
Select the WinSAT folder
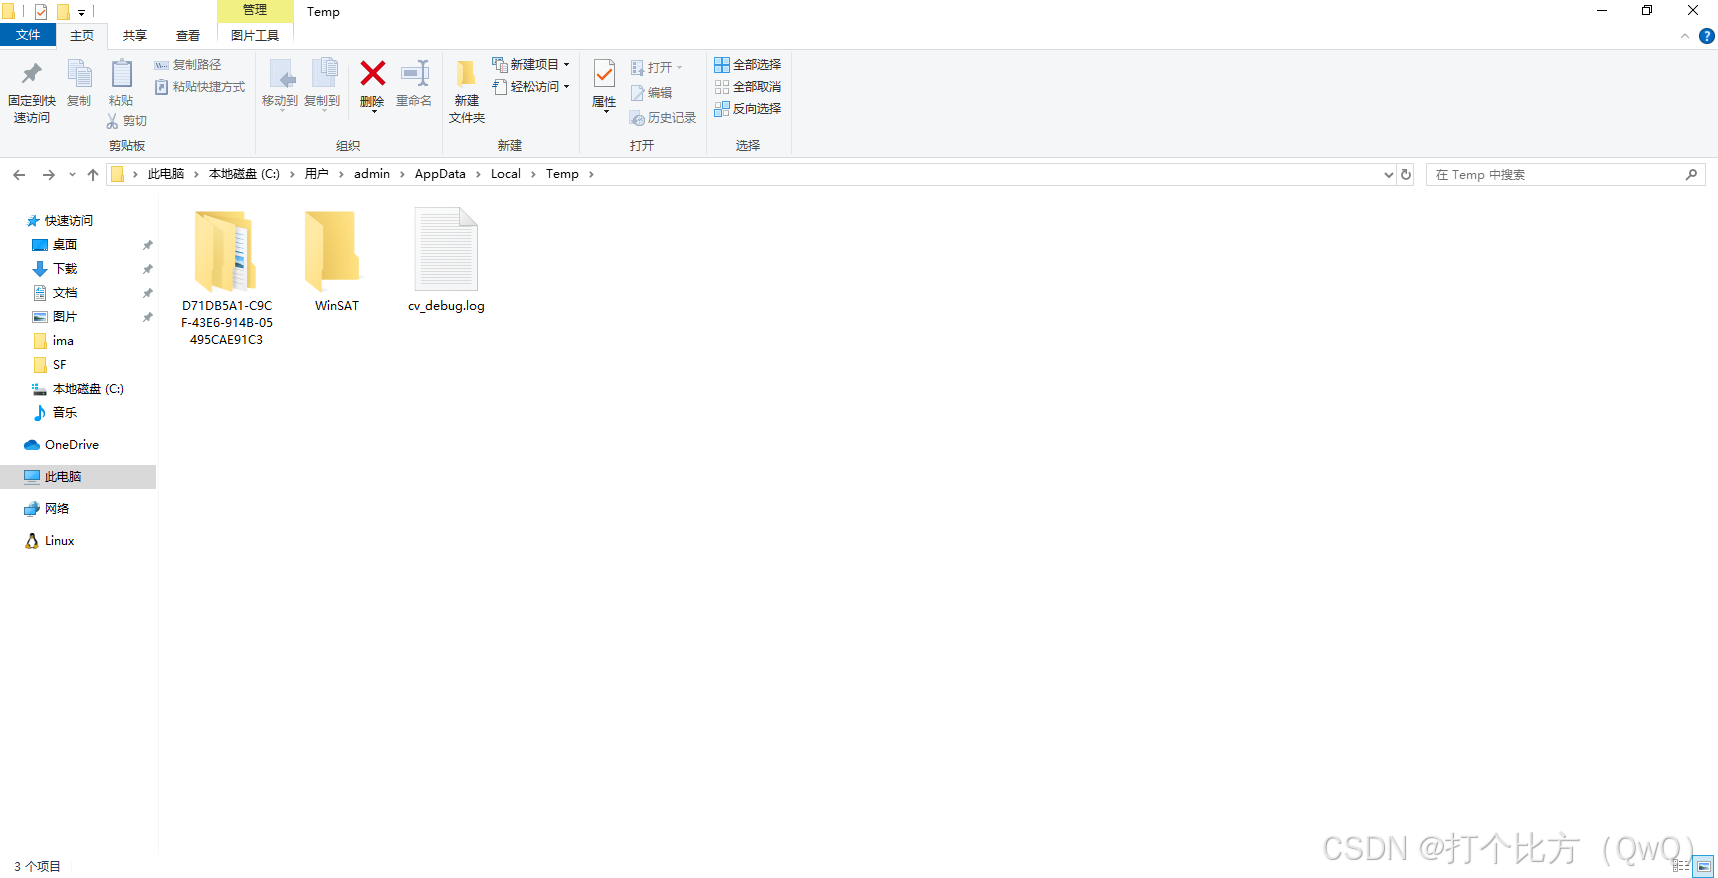pyautogui.click(x=336, y=261)
